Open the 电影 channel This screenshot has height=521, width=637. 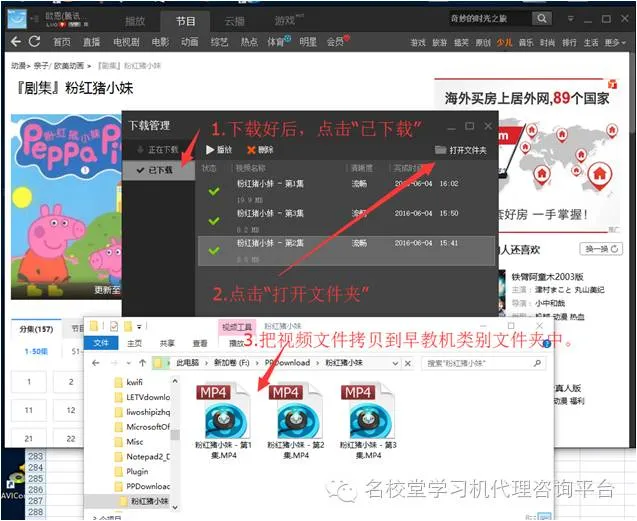(x=160, y=42)
